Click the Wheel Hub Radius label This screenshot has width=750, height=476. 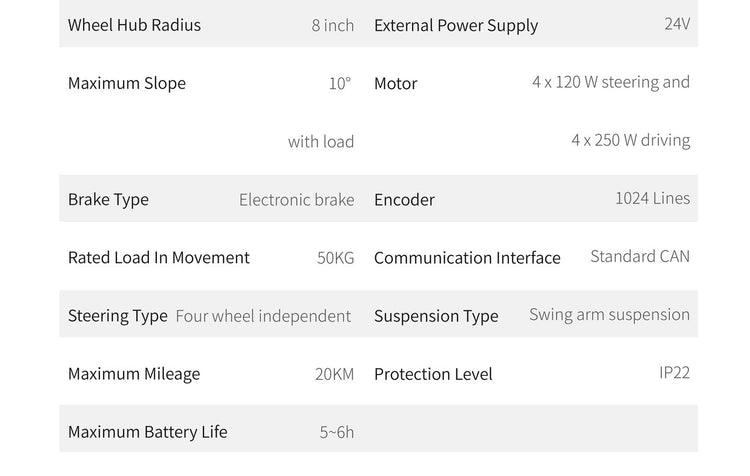coord(134,25)
